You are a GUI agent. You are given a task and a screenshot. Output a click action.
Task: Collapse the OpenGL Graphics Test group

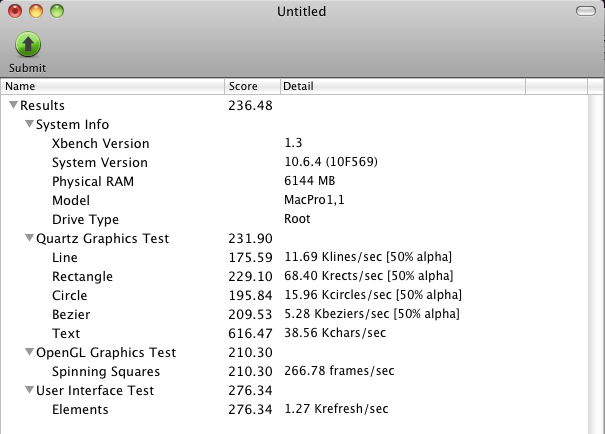[x=29, y=352]
